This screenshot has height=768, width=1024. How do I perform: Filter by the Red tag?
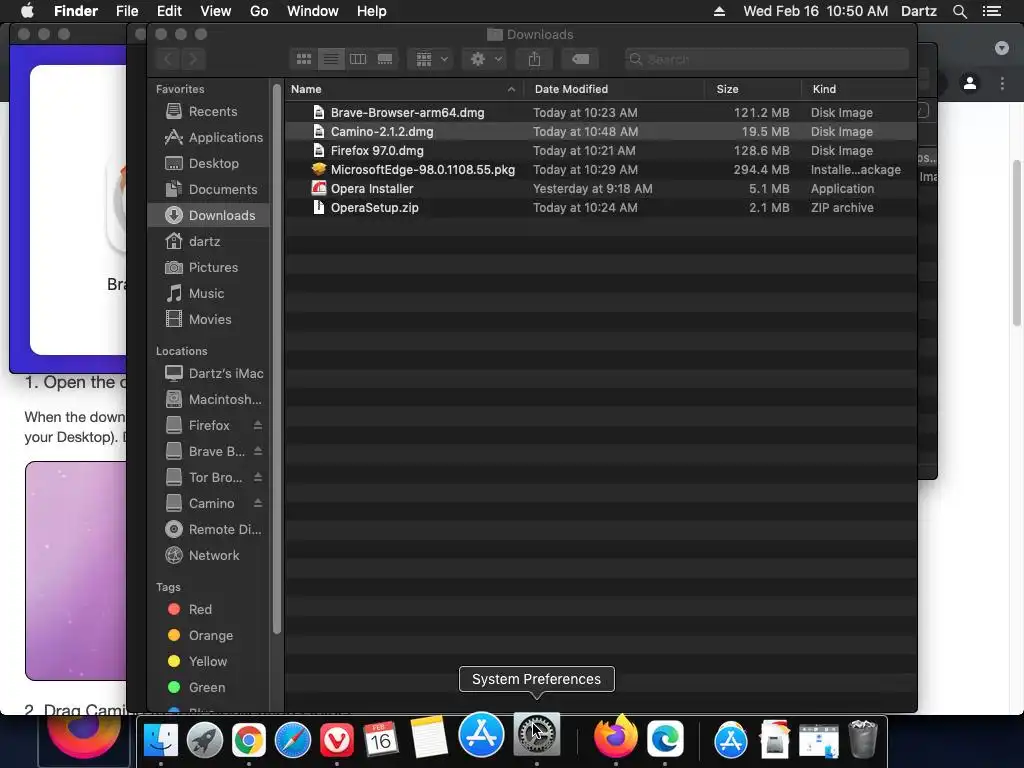[x=208, y=609]
